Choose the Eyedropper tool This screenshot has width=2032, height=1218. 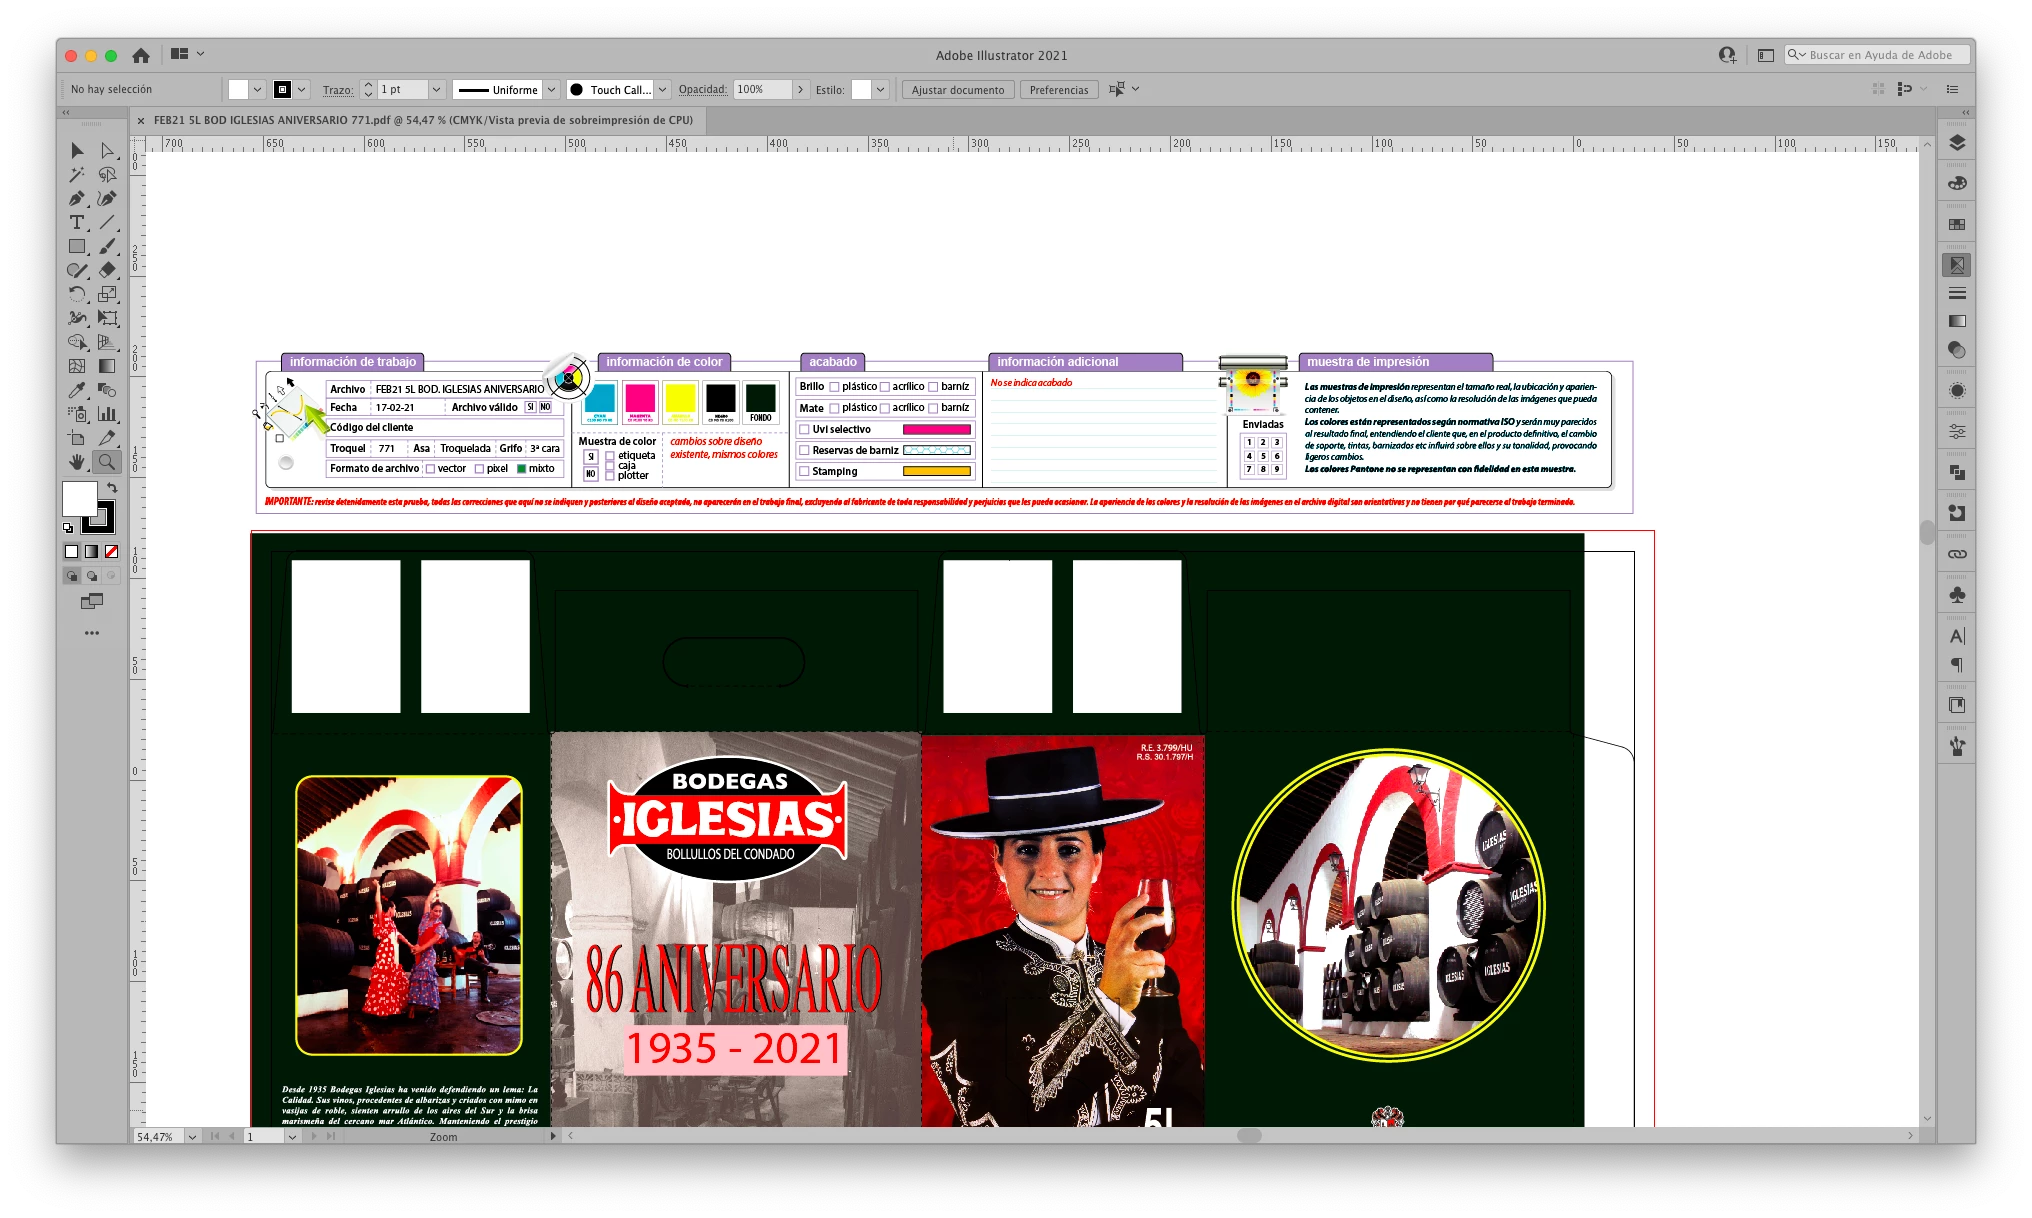pyautogui.click(x=77, y=390)
